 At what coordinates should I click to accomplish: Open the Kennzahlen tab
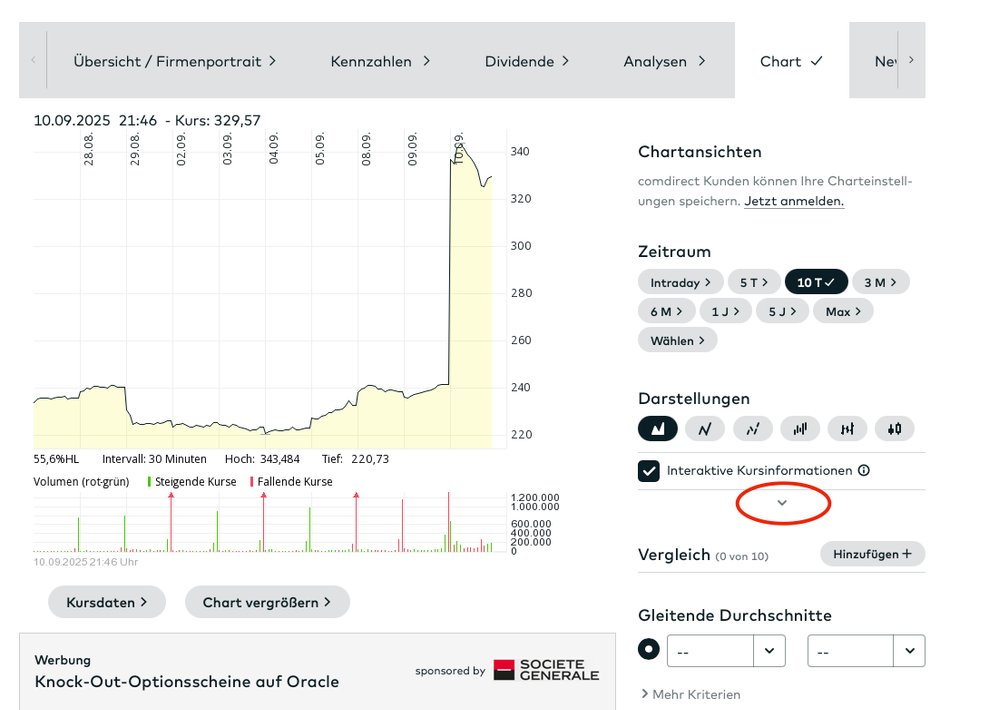click(380, 61)
